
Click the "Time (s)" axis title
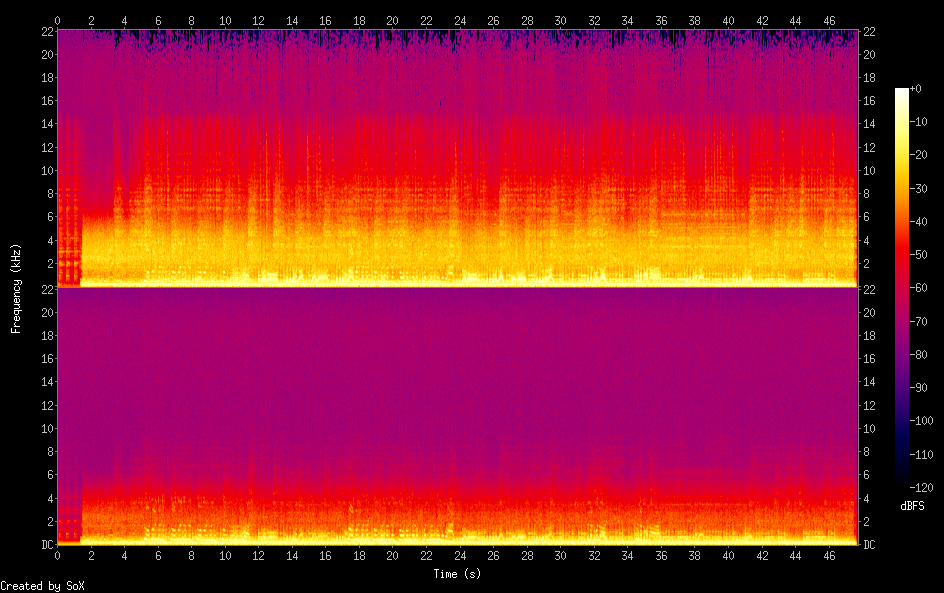tap(458, 574)
